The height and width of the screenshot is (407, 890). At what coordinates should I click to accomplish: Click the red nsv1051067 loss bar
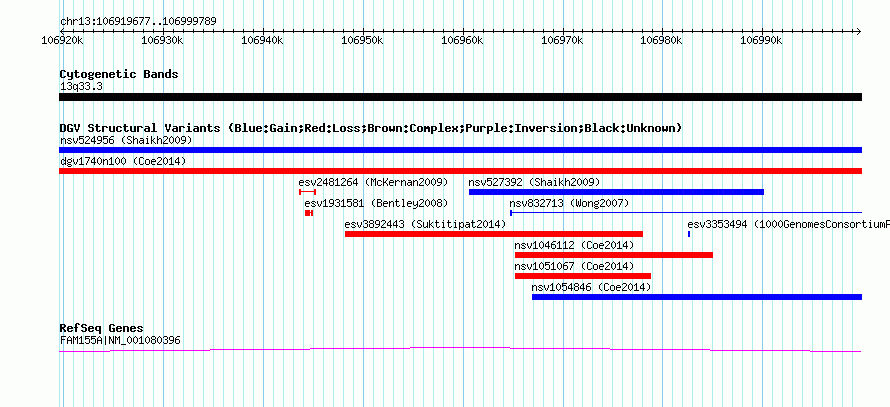pyautogui.click(x=583, y=276)
